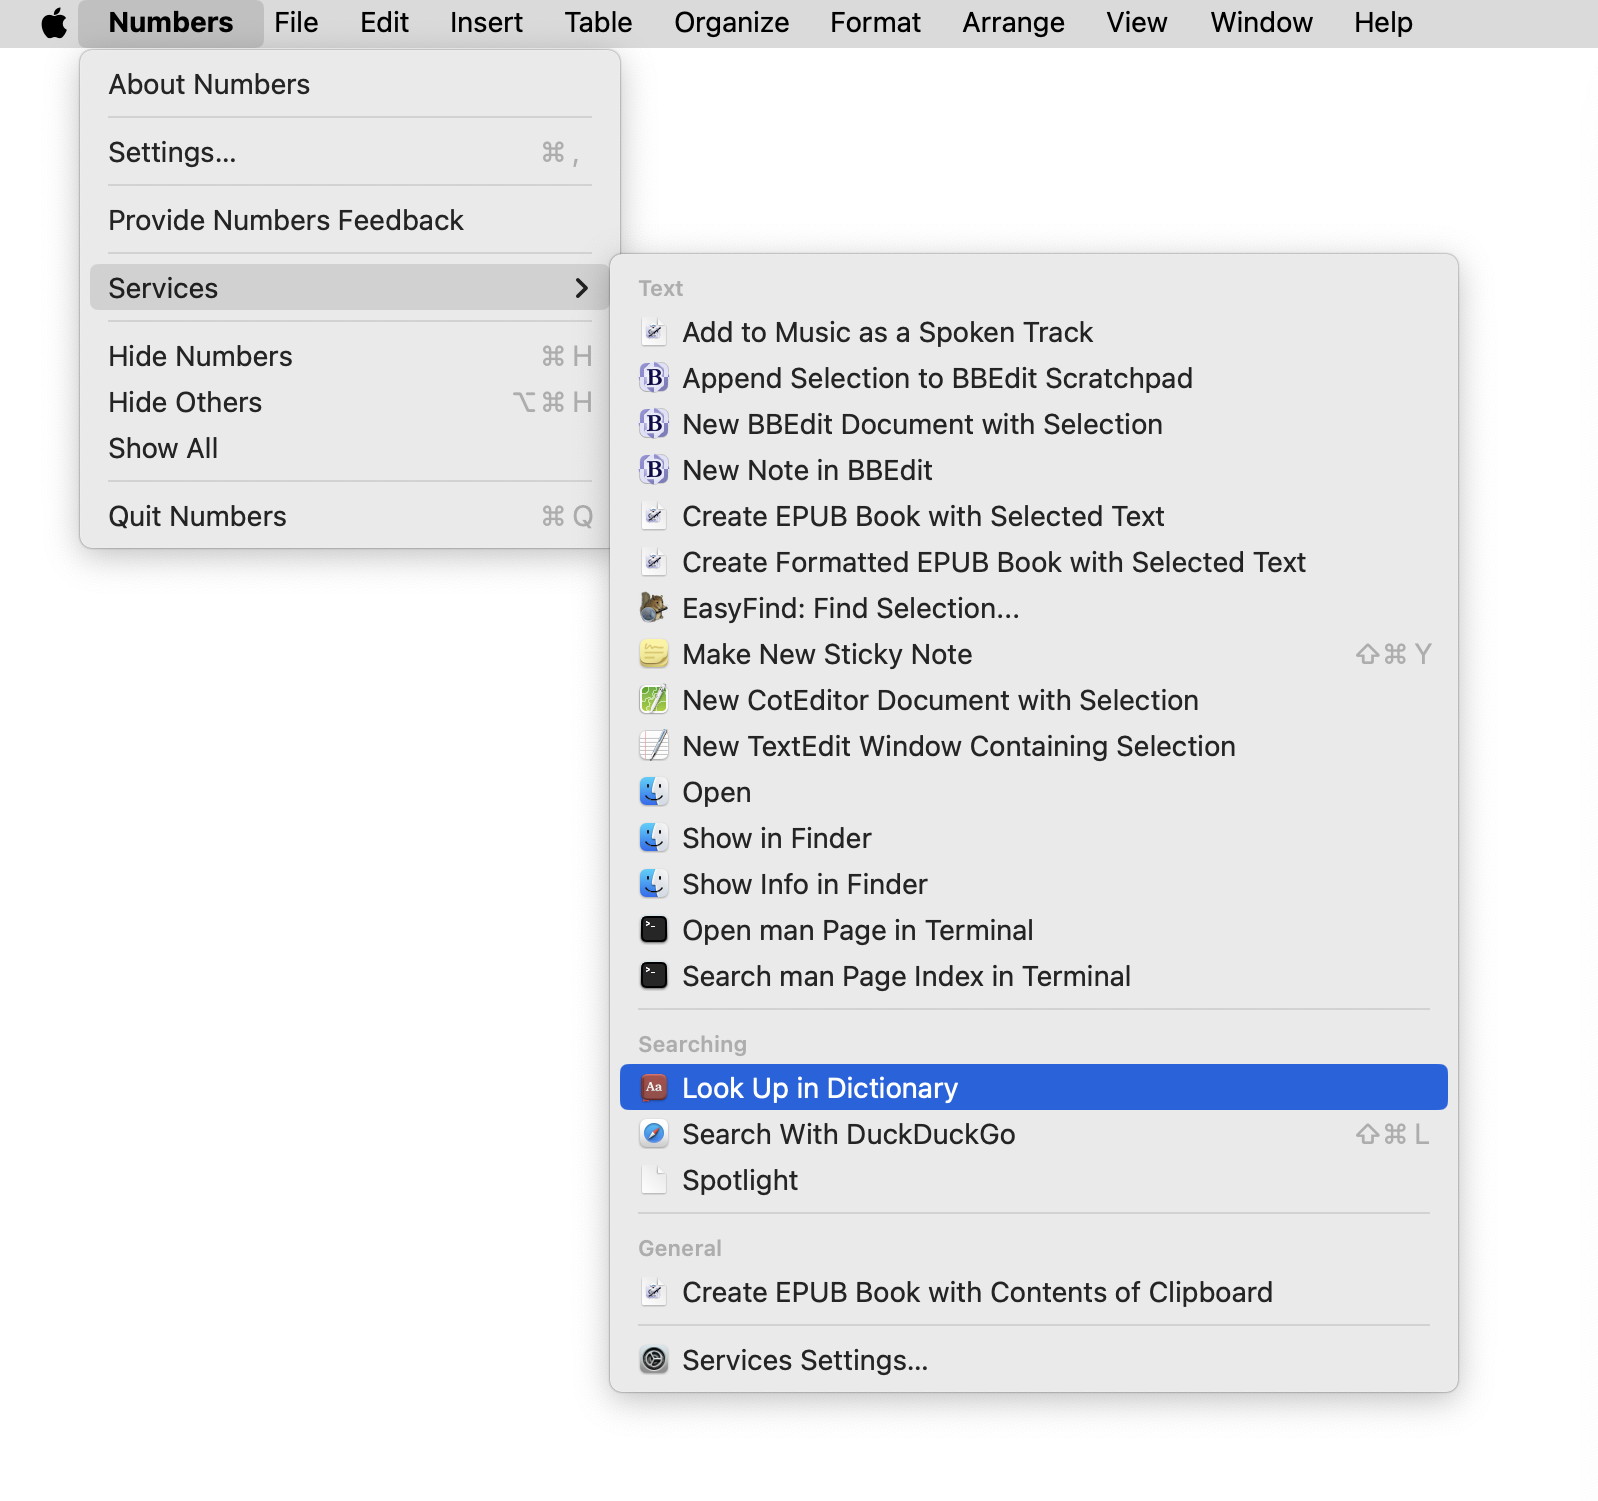Click the icon beside Create EPUB with Clipboard

[654, 1292]
